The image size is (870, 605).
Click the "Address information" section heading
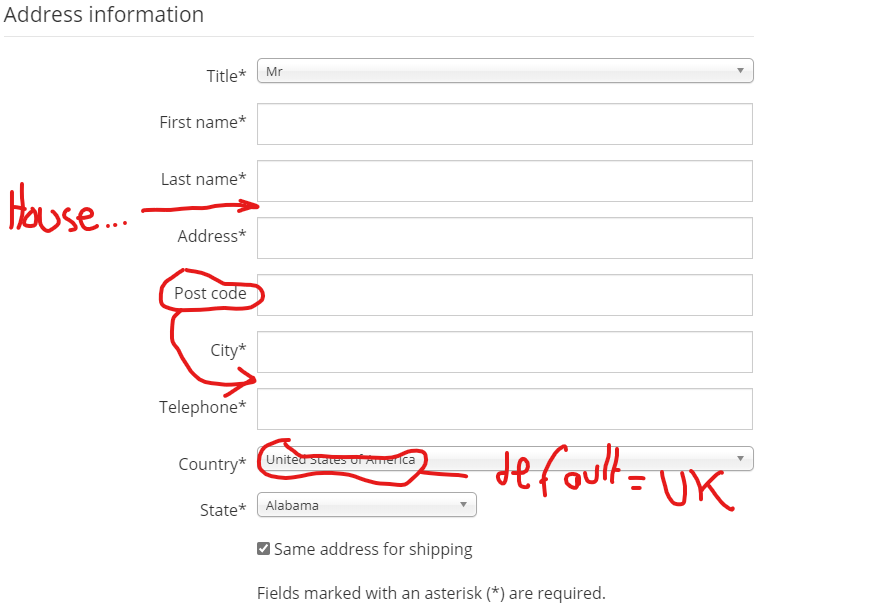click(x=104, y=15)
